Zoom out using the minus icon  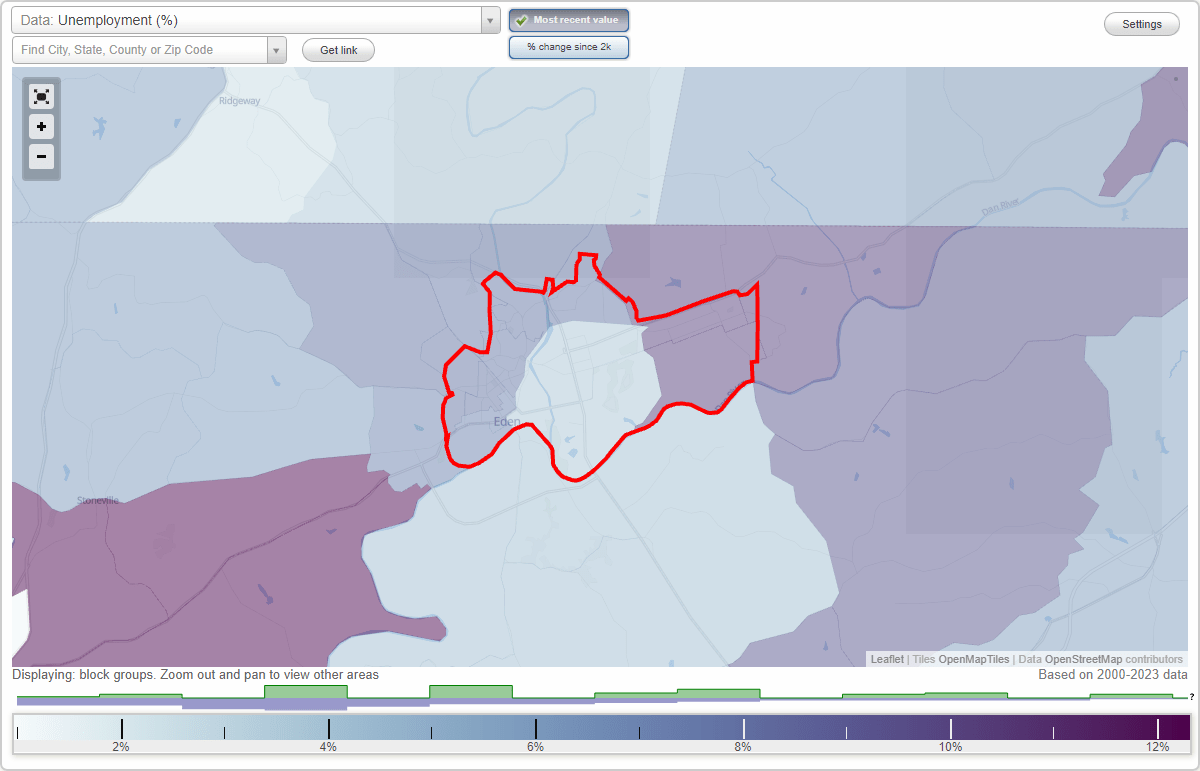(41, 157)
